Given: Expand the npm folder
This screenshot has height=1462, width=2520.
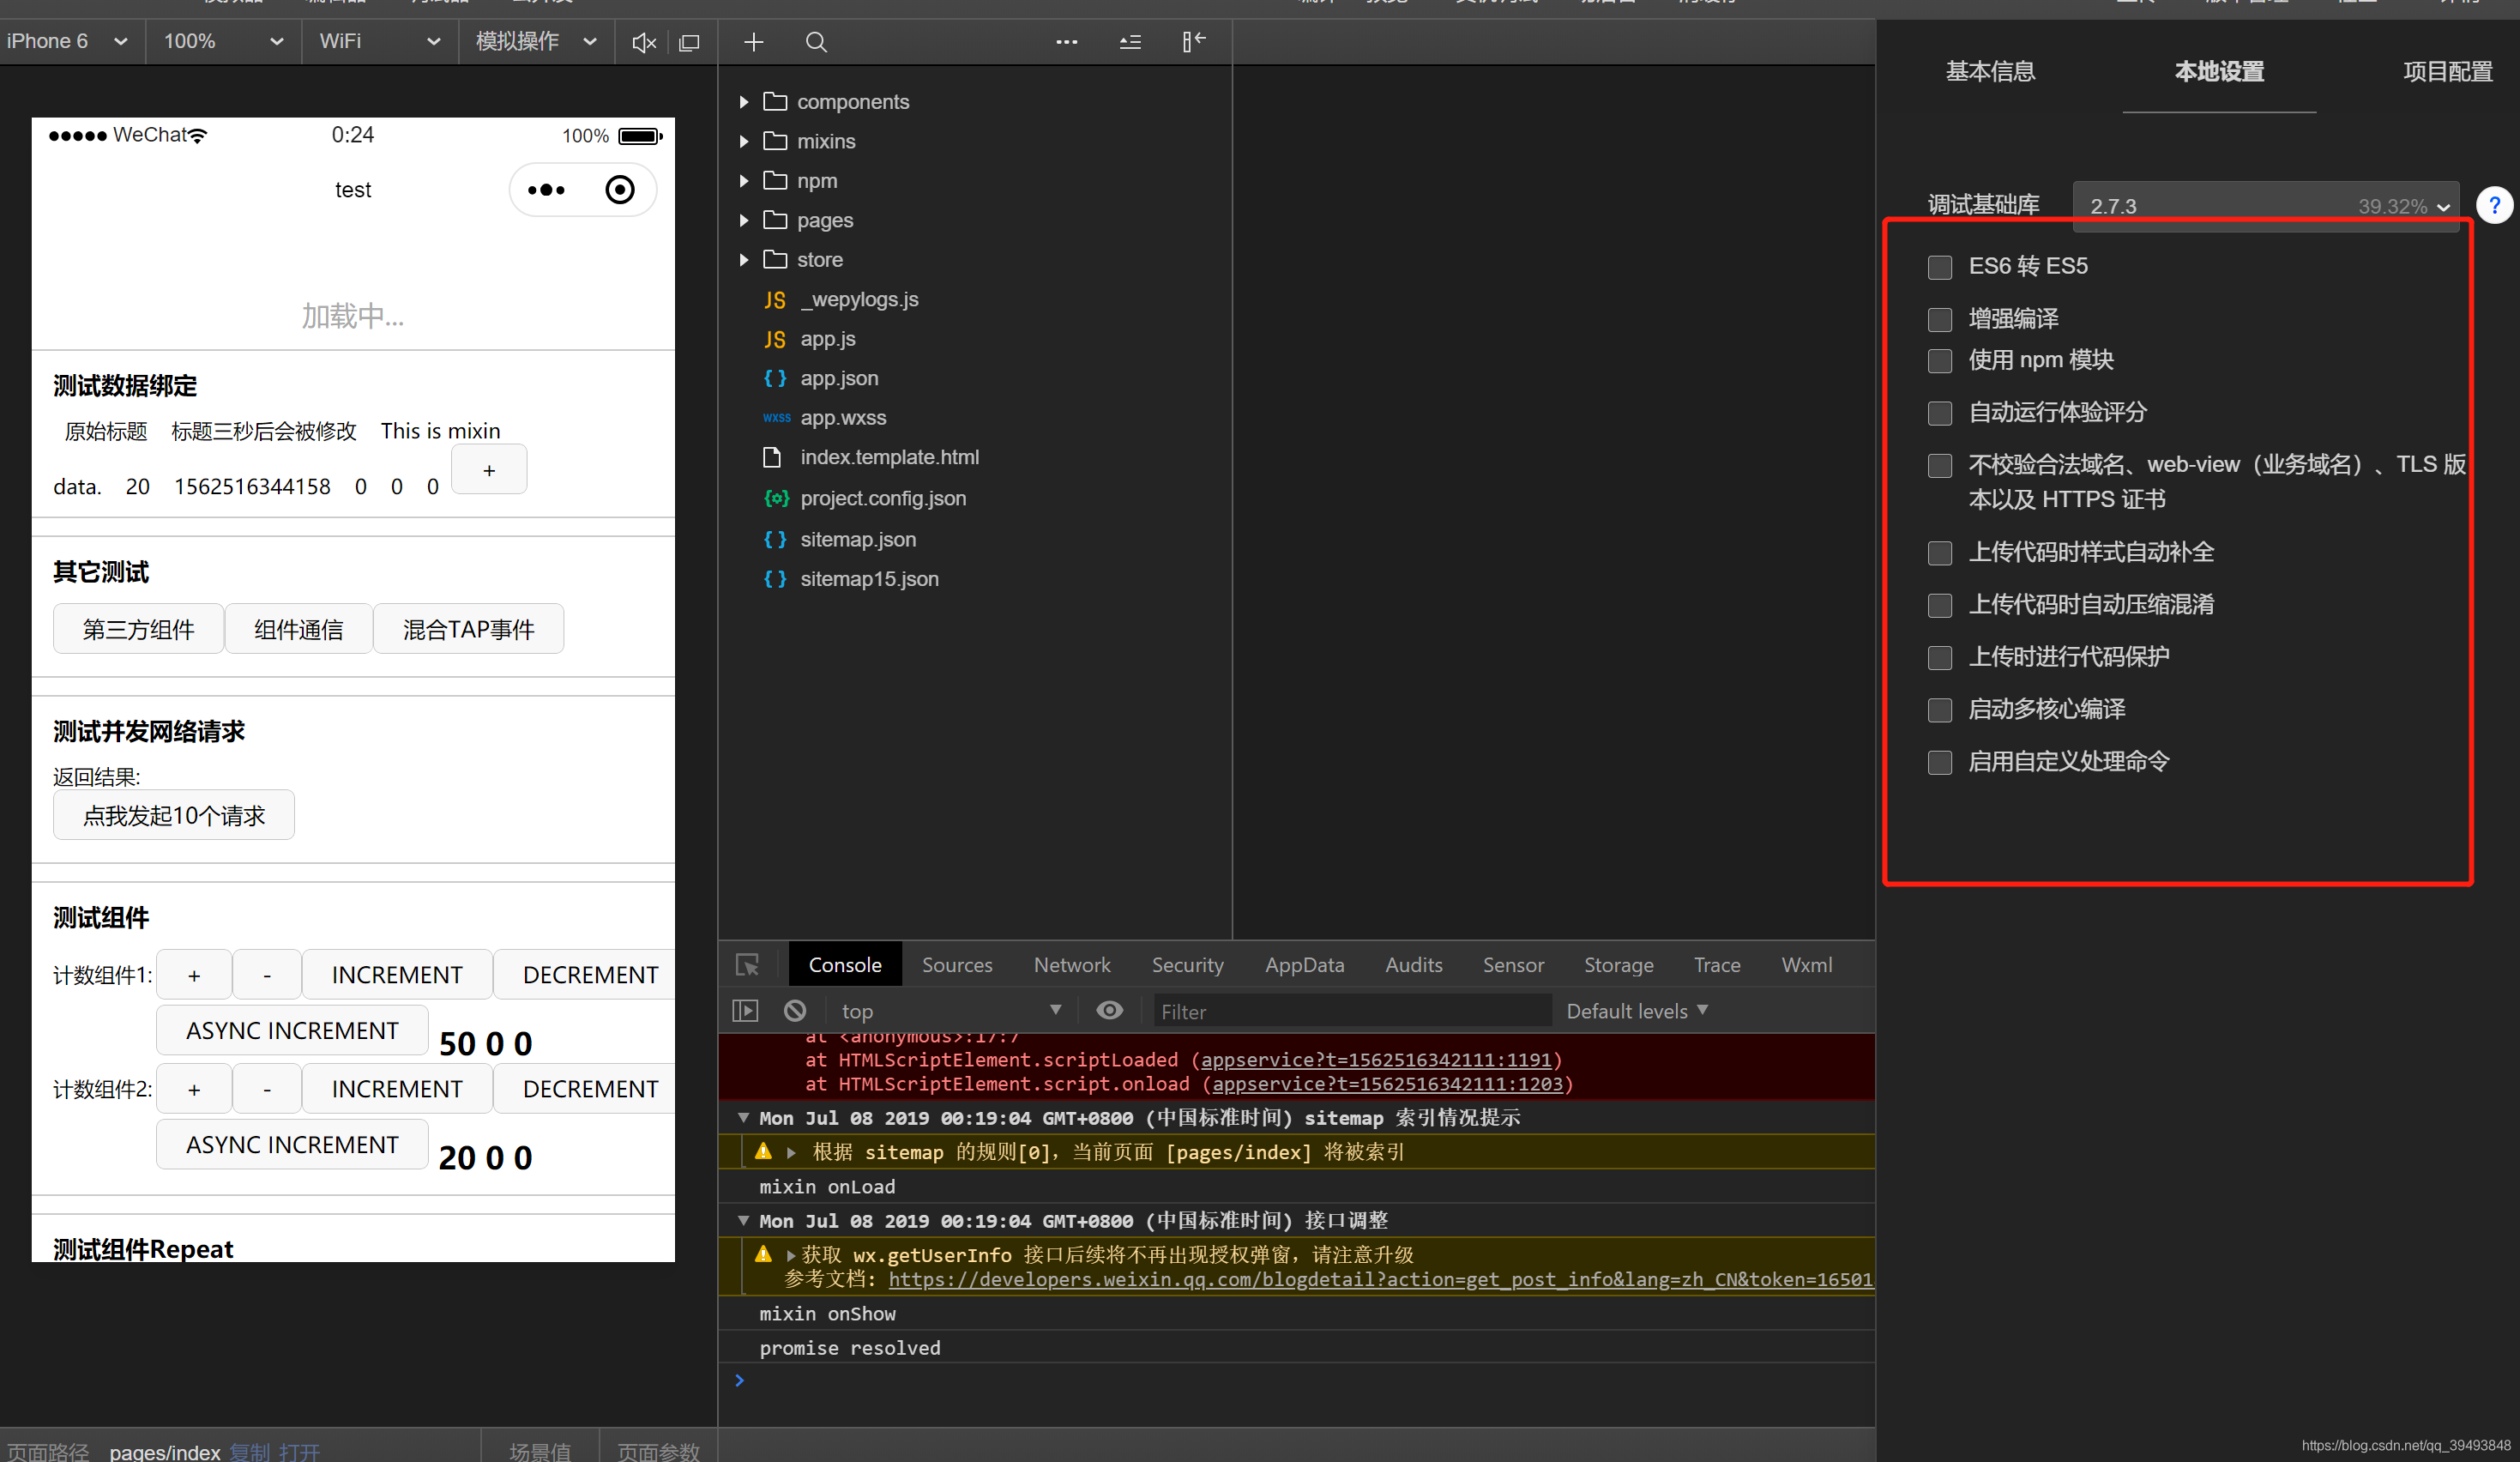Looking at the screenshot, I should point(744,181).
